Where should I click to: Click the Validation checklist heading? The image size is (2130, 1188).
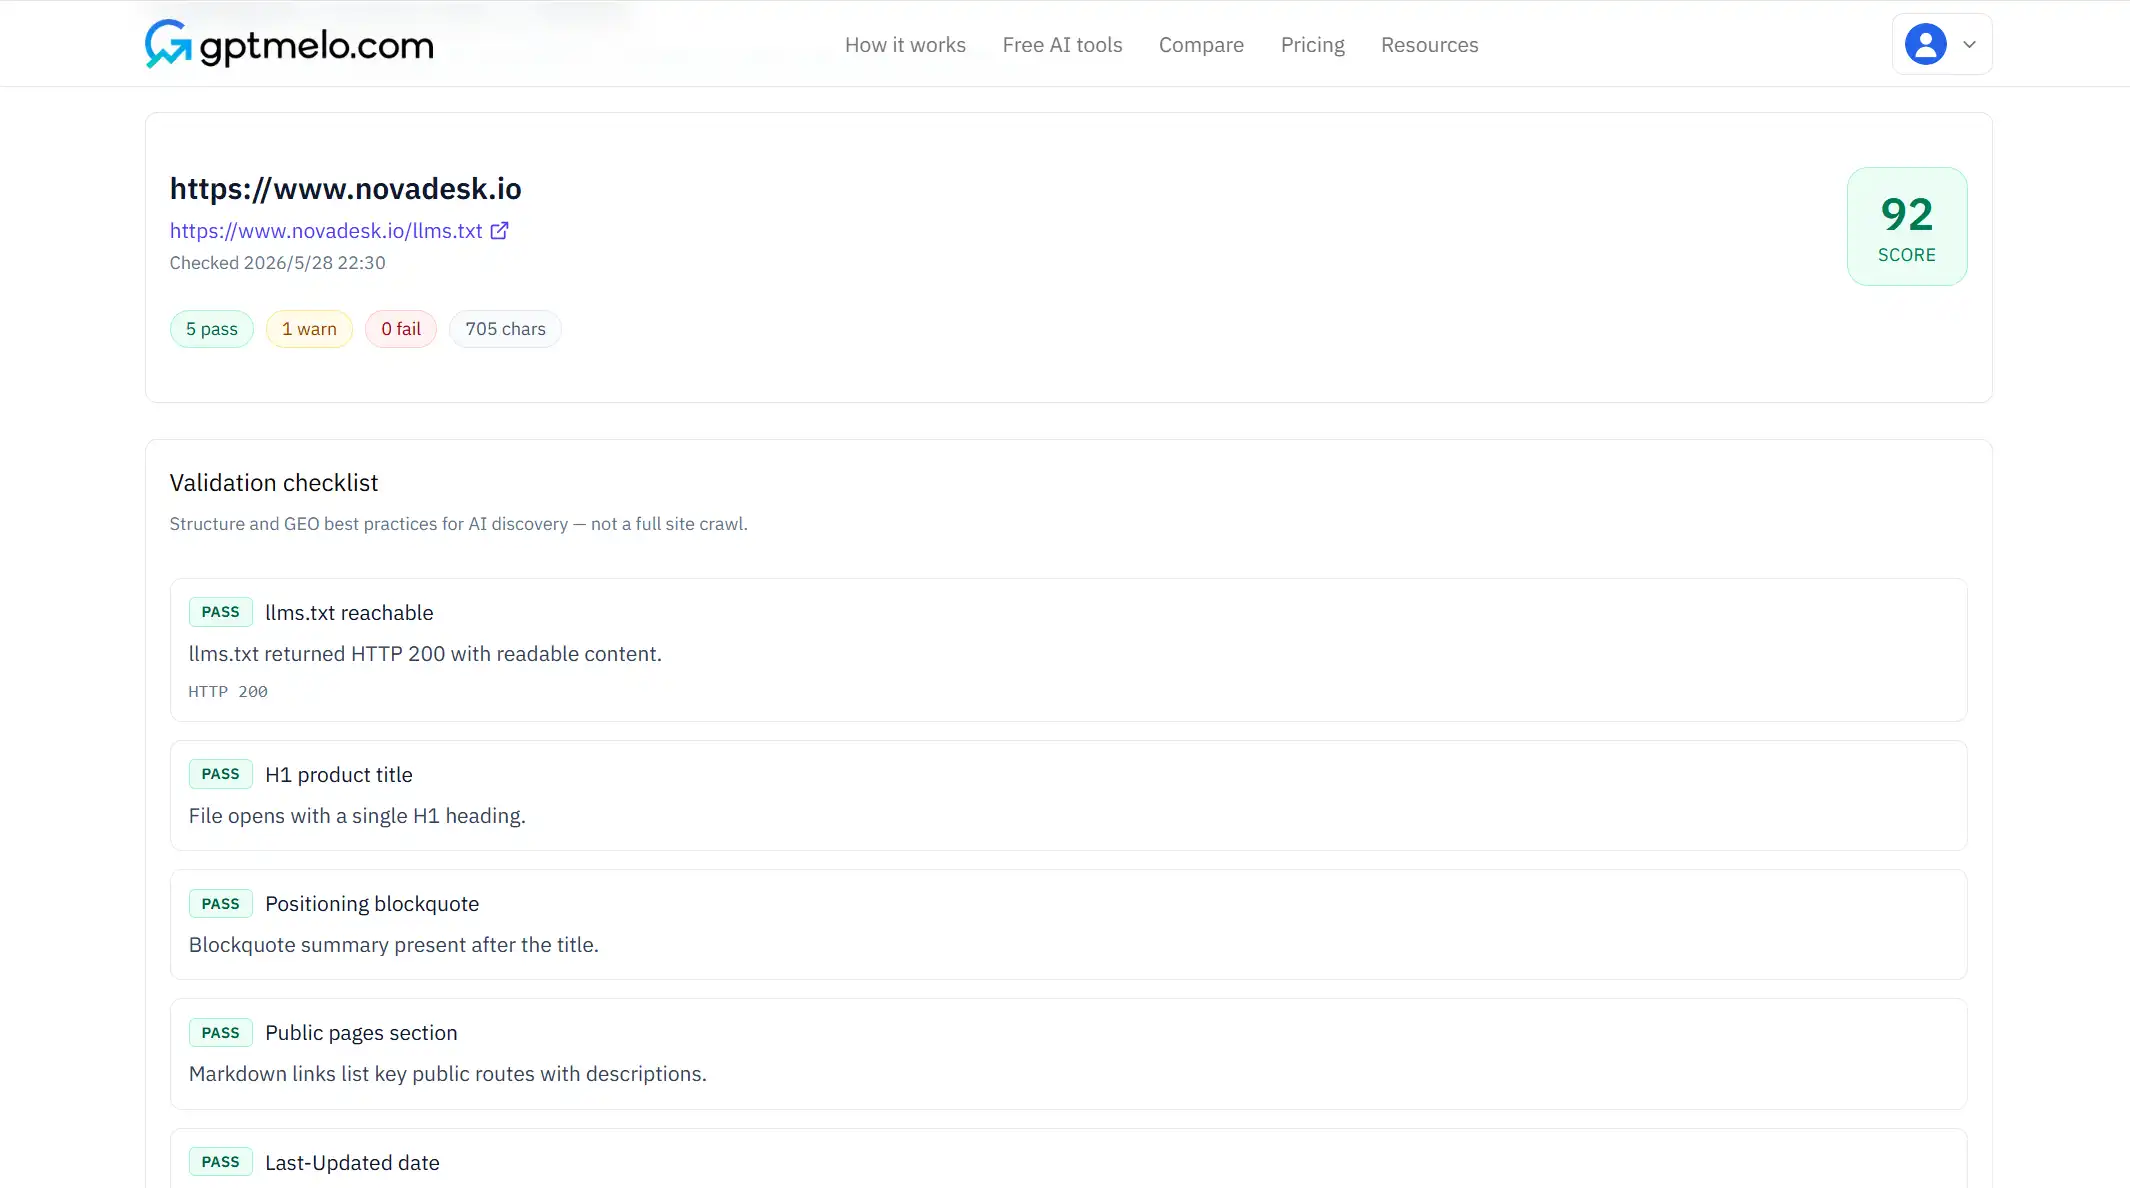click(x=274, y=483)
